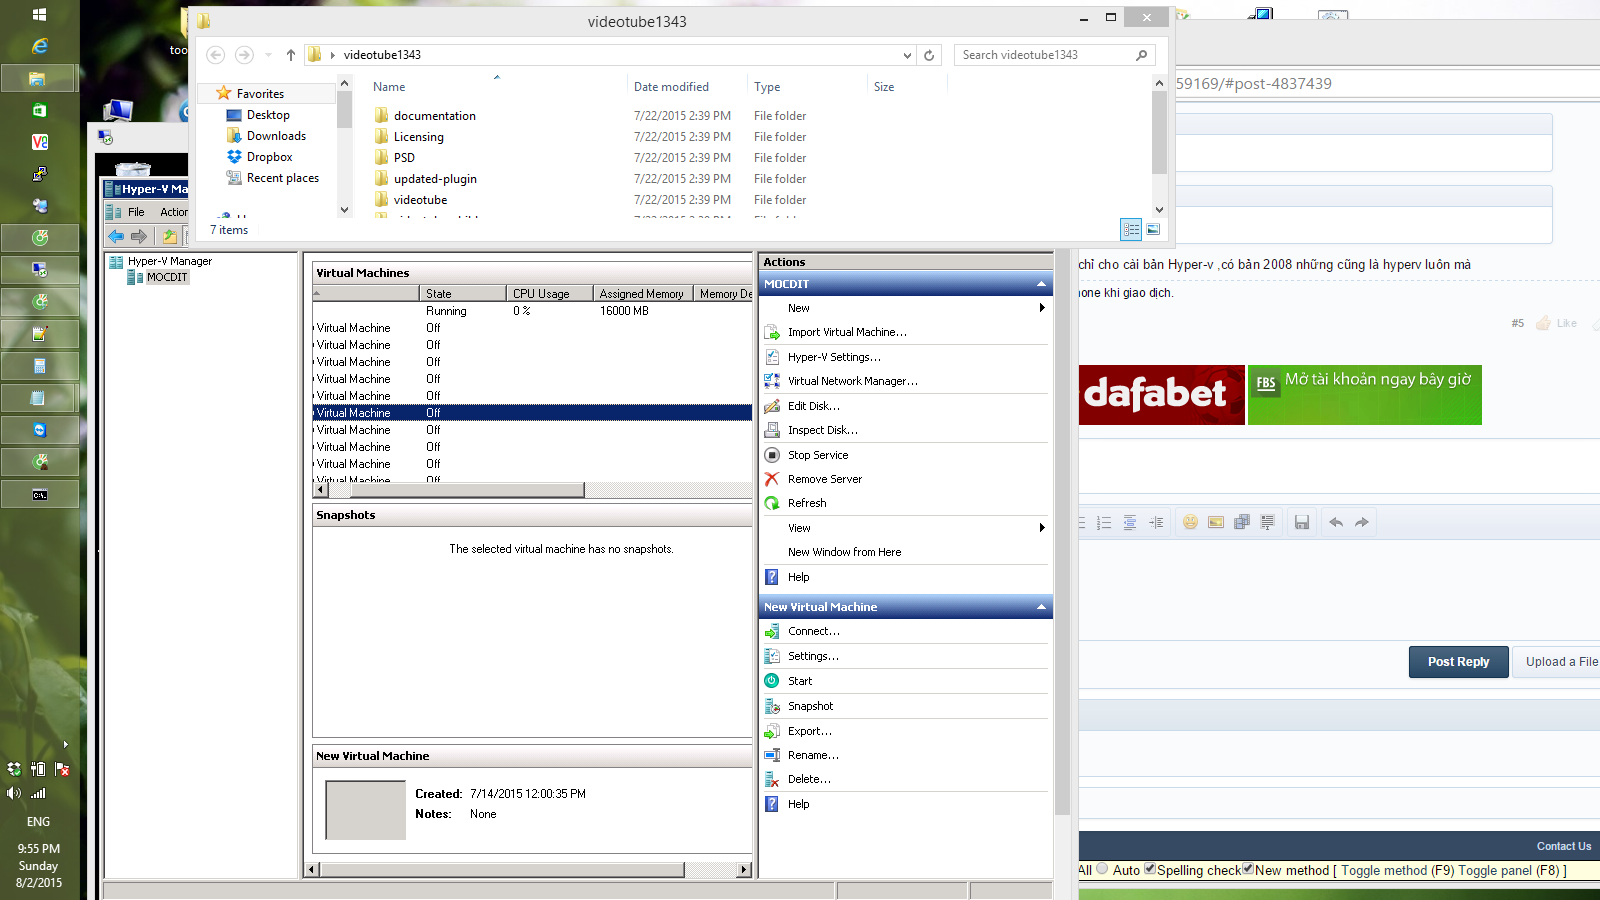Sort virtual machines by CPU Usage column
Screen dimensions: 1600x900
click(549, 294)
